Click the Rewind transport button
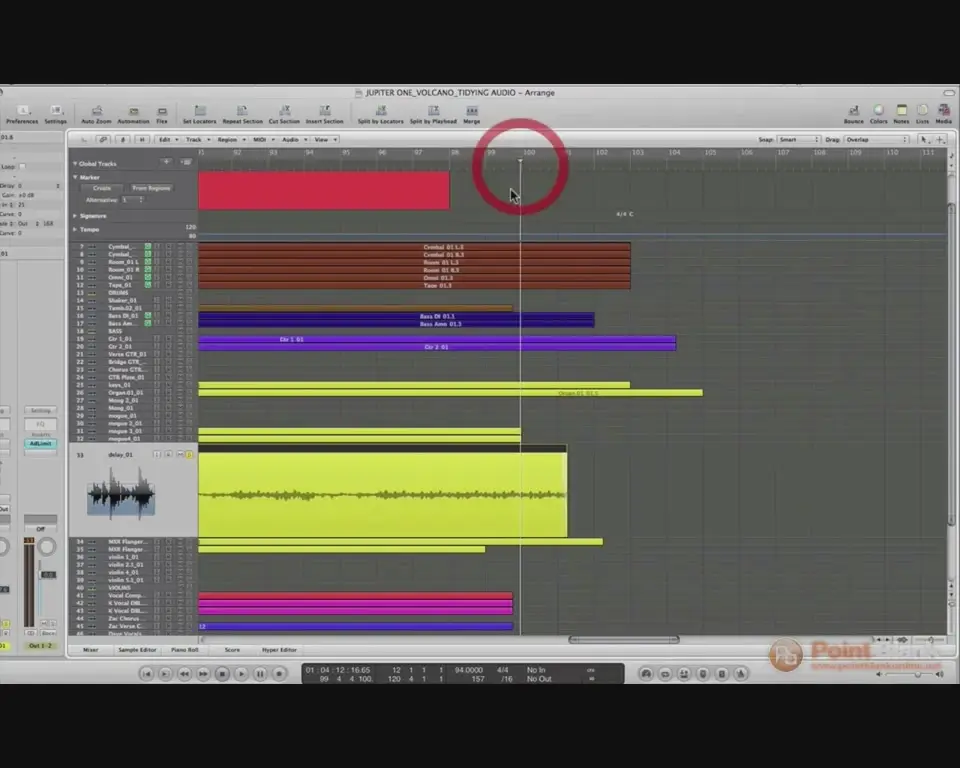Viewport: 960px width, 768px height. coord(184,674)
